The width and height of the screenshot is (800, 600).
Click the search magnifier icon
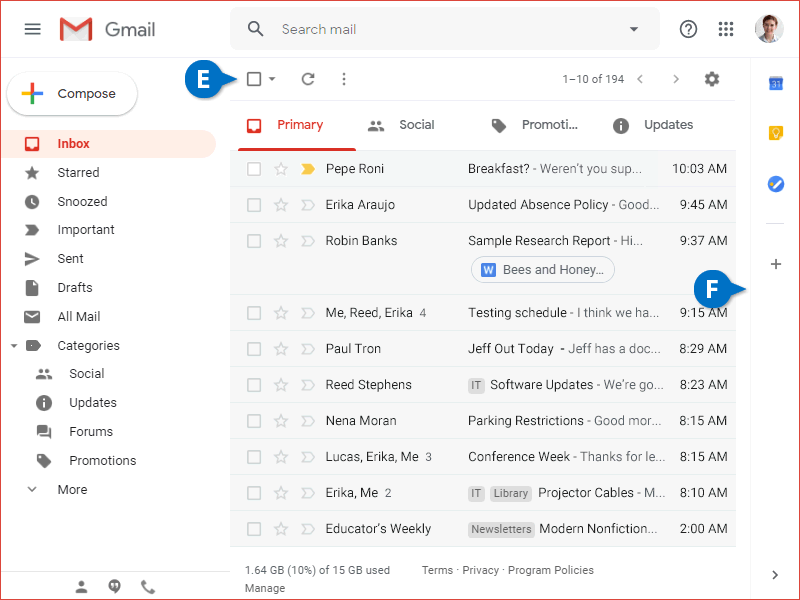tap(256, 29)
